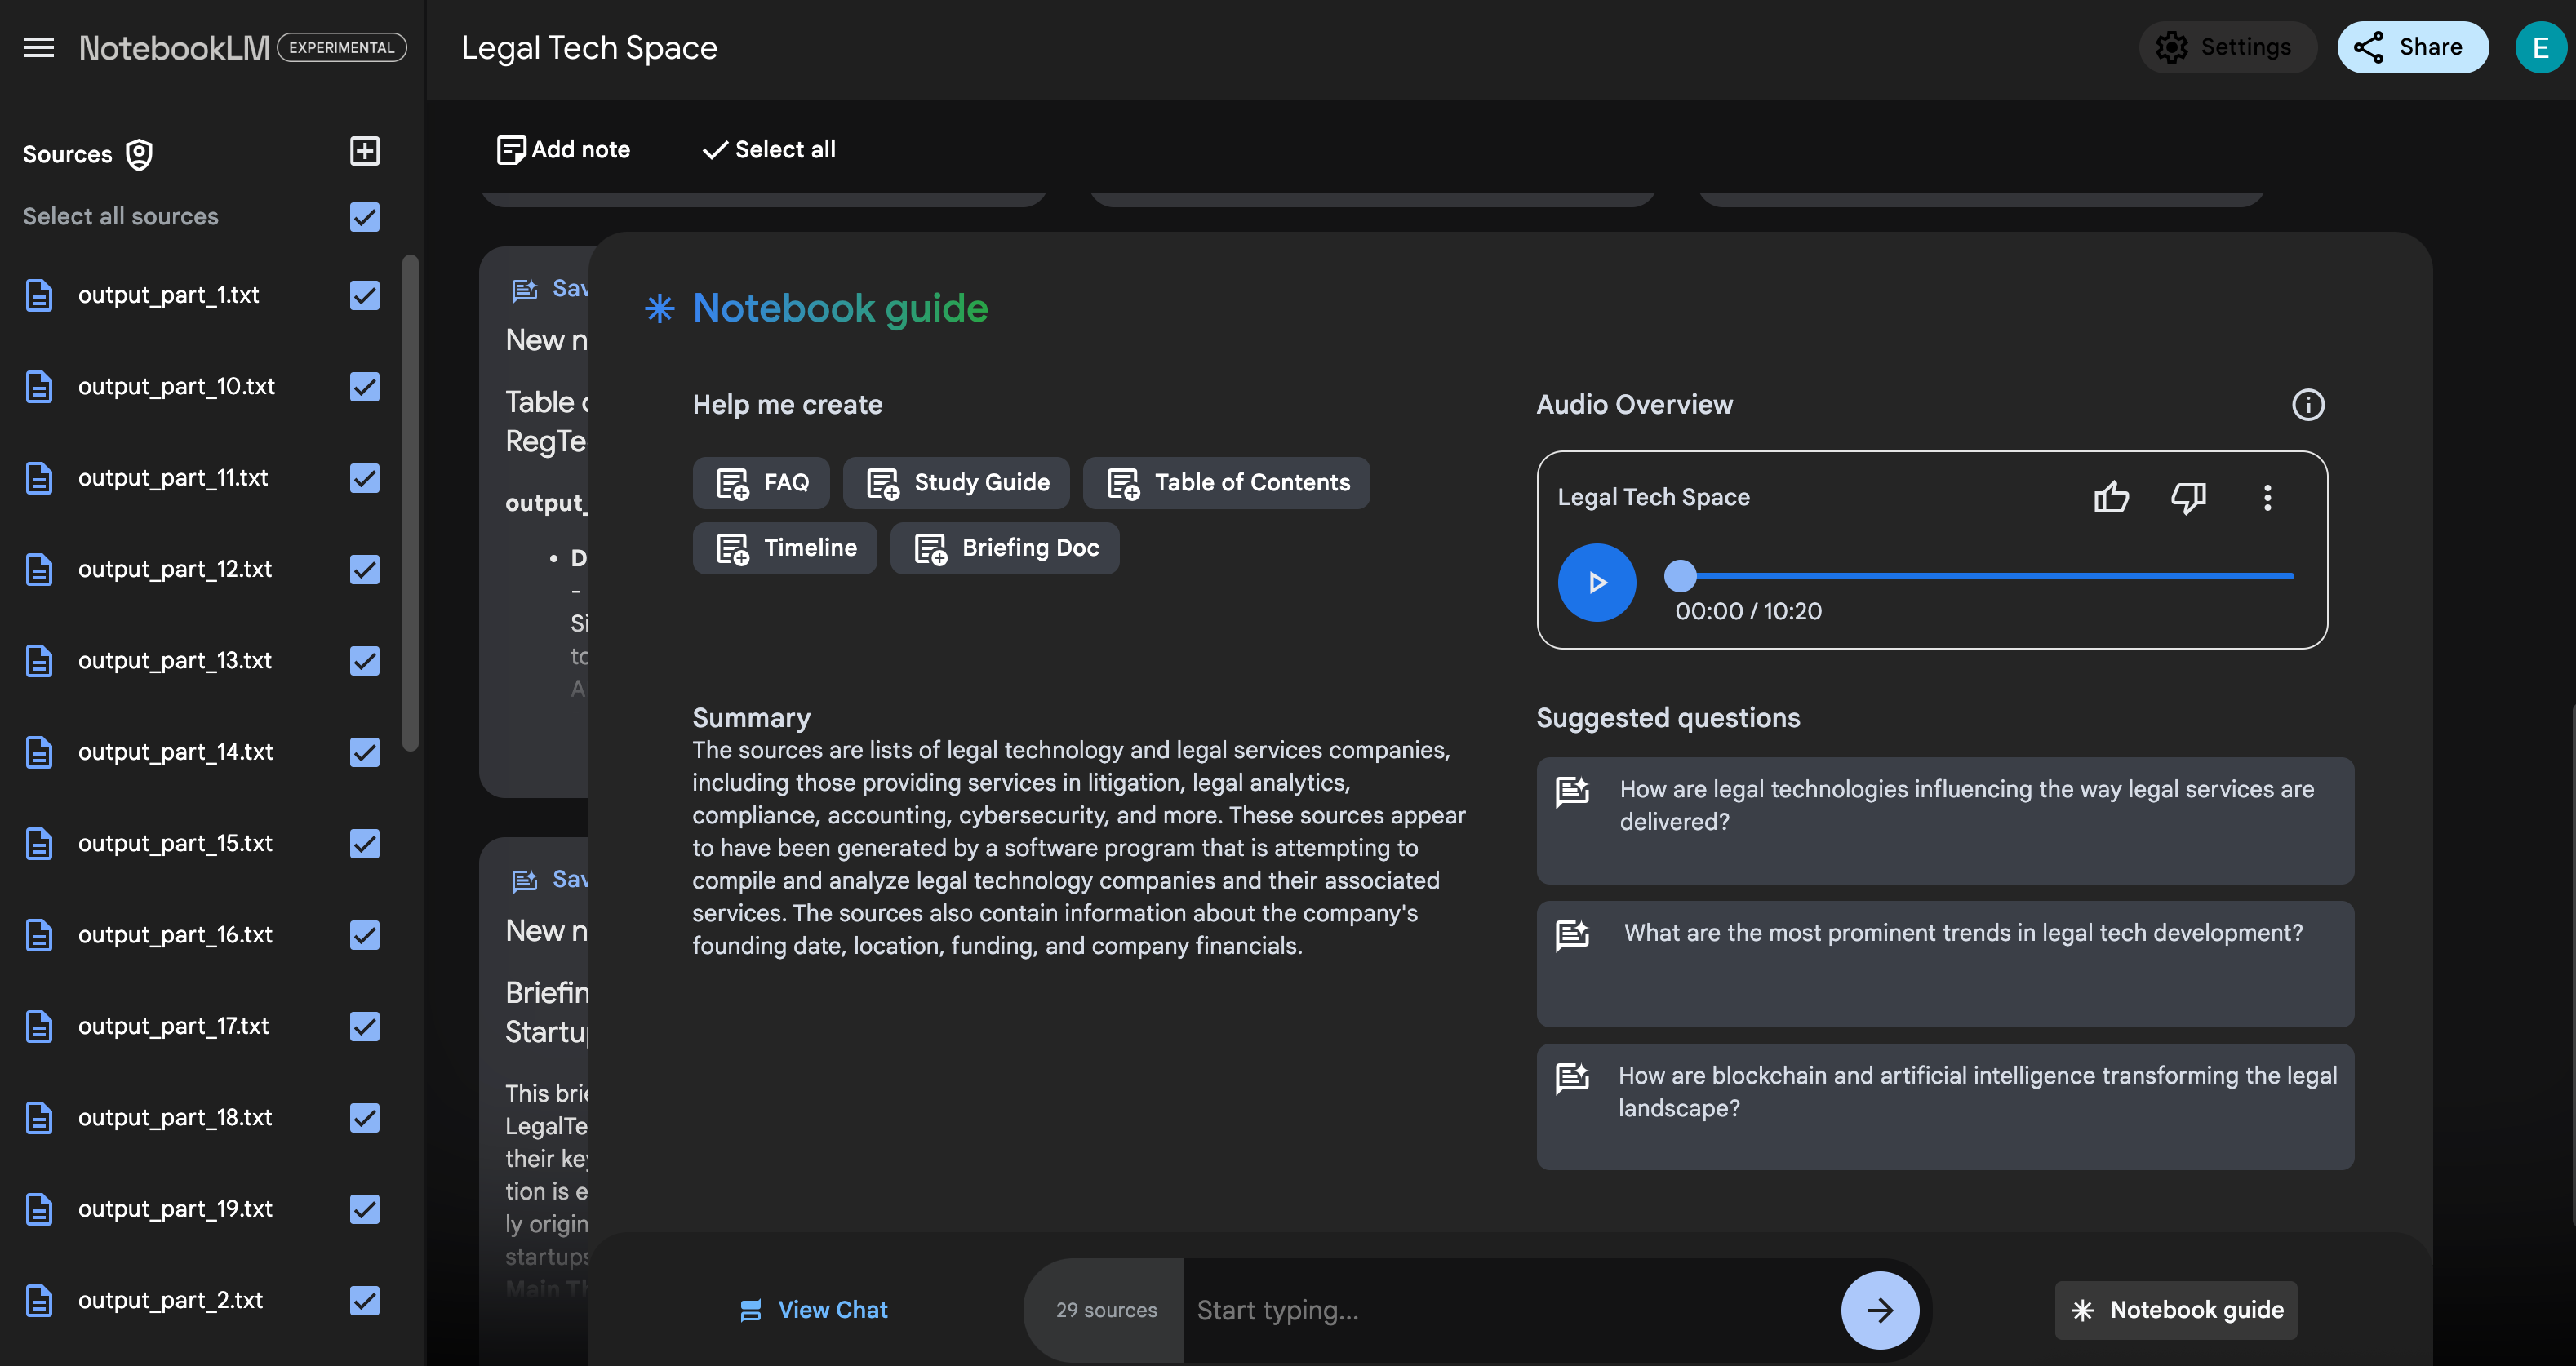
Task: Add a new source with plus icon
Action: (x=364, y=151)
